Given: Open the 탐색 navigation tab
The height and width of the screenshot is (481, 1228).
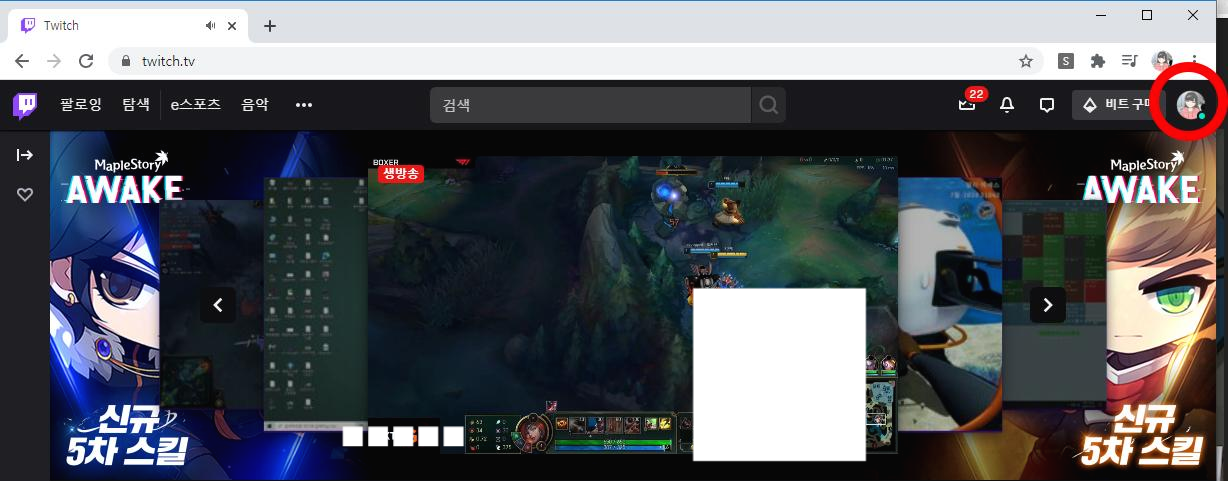Looking at the screenshot, I should pos(136,104).
